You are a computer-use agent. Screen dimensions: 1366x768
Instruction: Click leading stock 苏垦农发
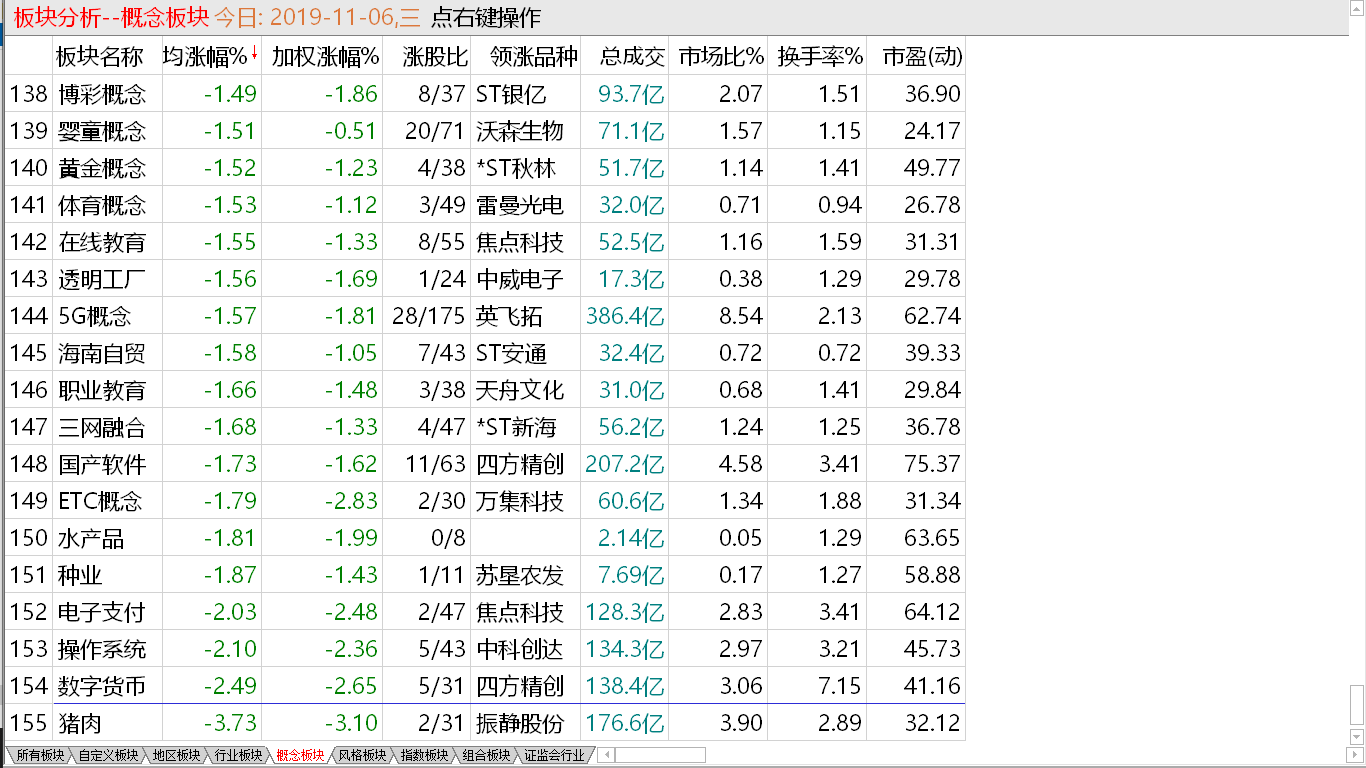(x=520, y=575)
